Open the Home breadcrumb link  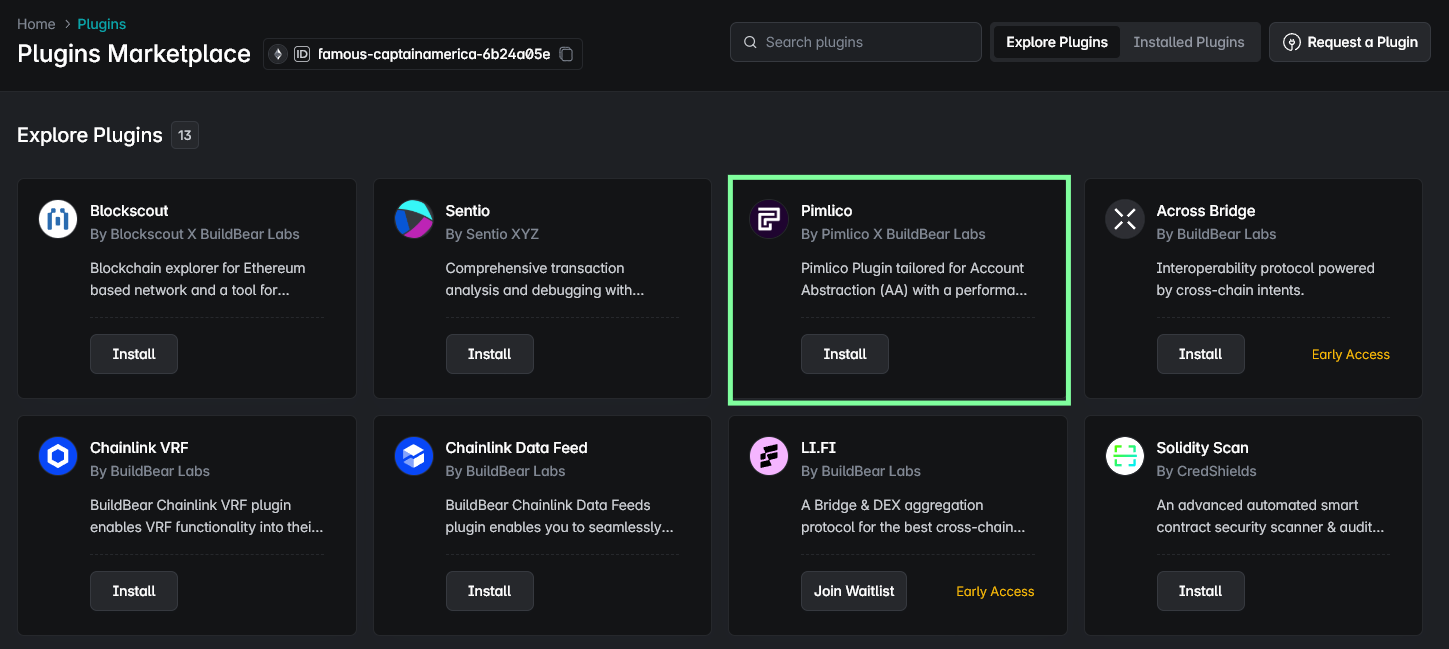point(36,23)
